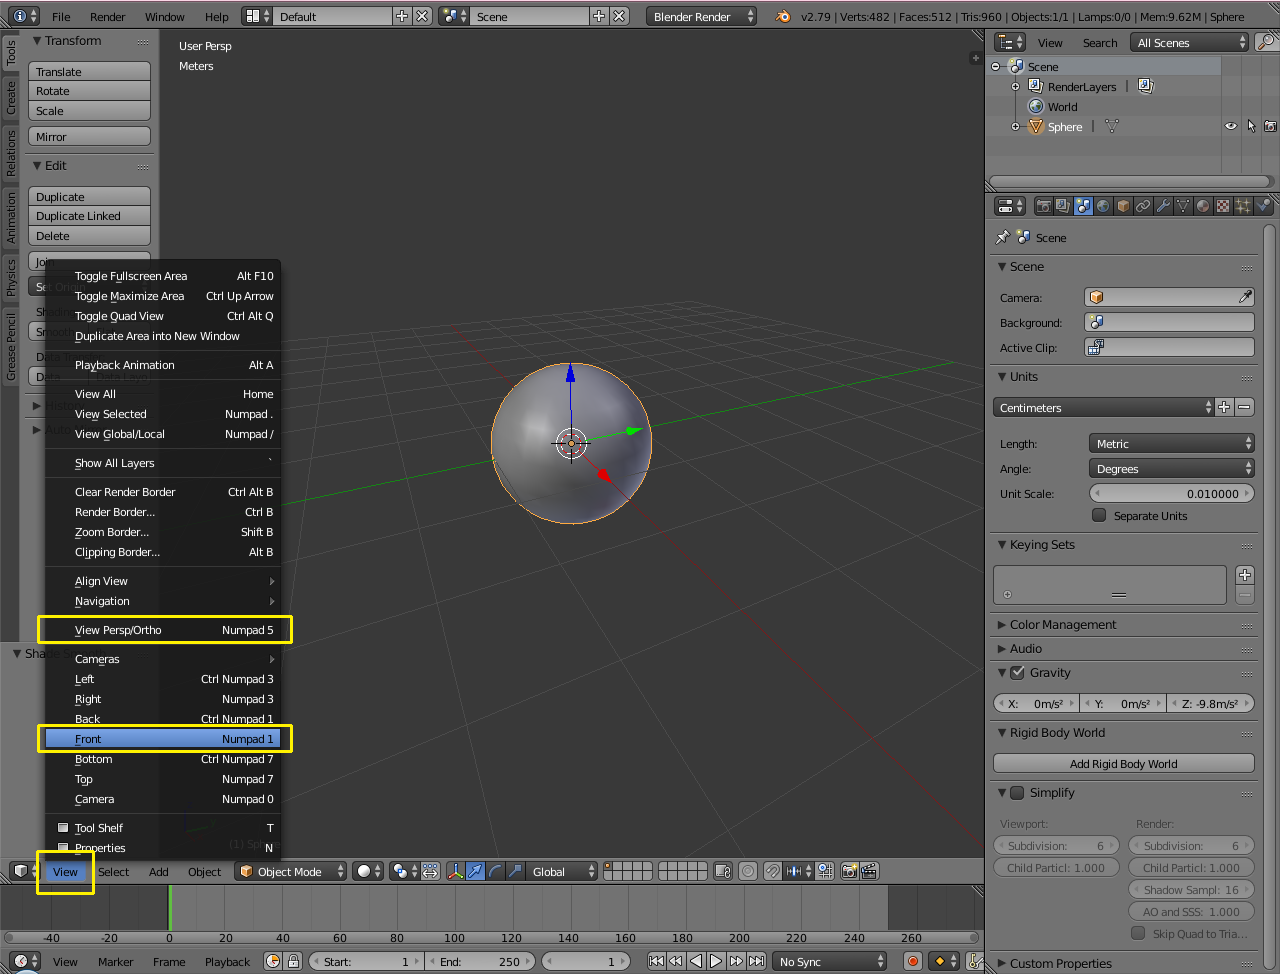Expand the Color Management panel
The image size is (1280, 974).
point(1062,625)
